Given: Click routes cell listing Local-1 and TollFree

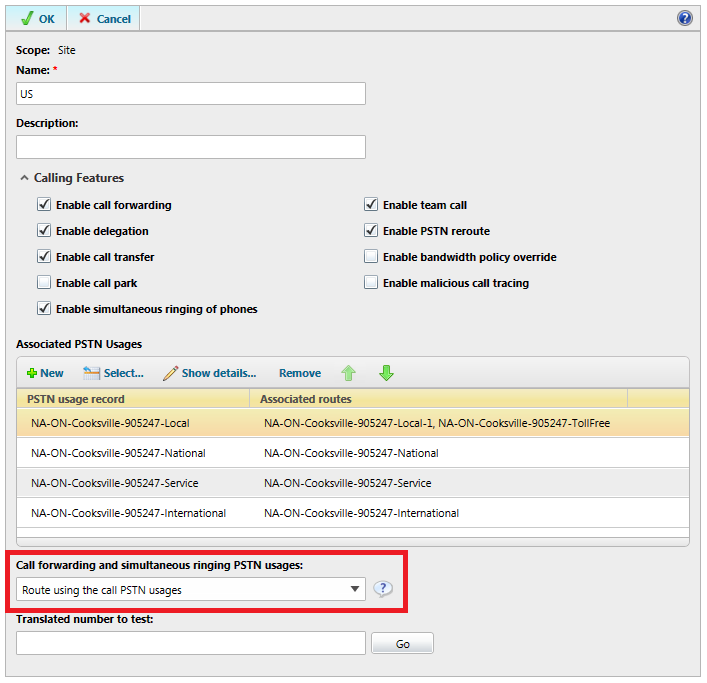Looking at the screenshot, I should pos(437,423).
